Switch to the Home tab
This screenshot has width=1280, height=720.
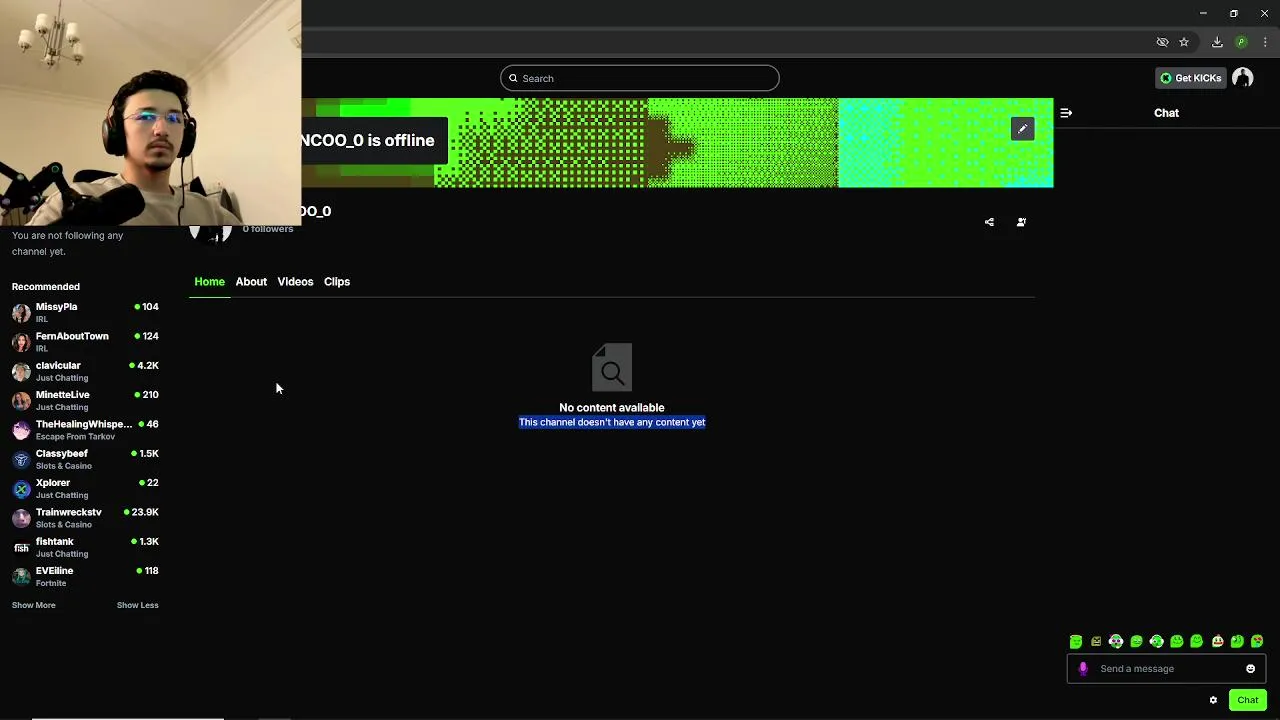tap(209, 282)
